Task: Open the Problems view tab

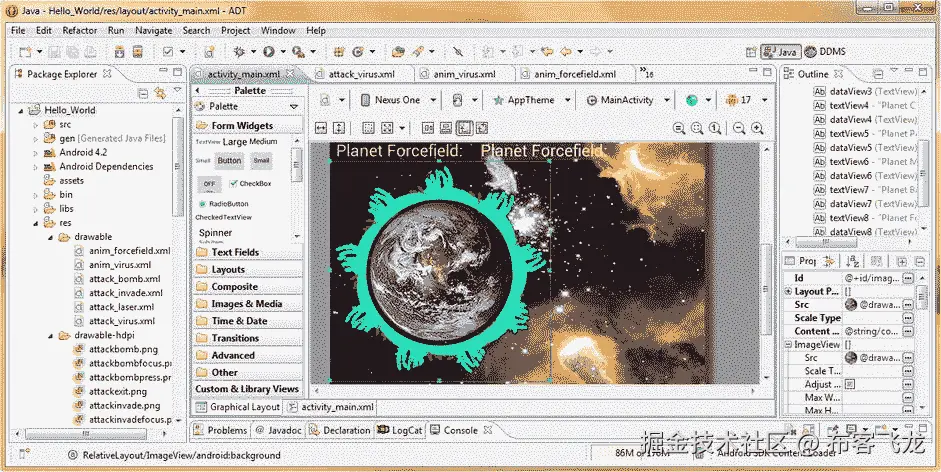Action: coord(220,430)
